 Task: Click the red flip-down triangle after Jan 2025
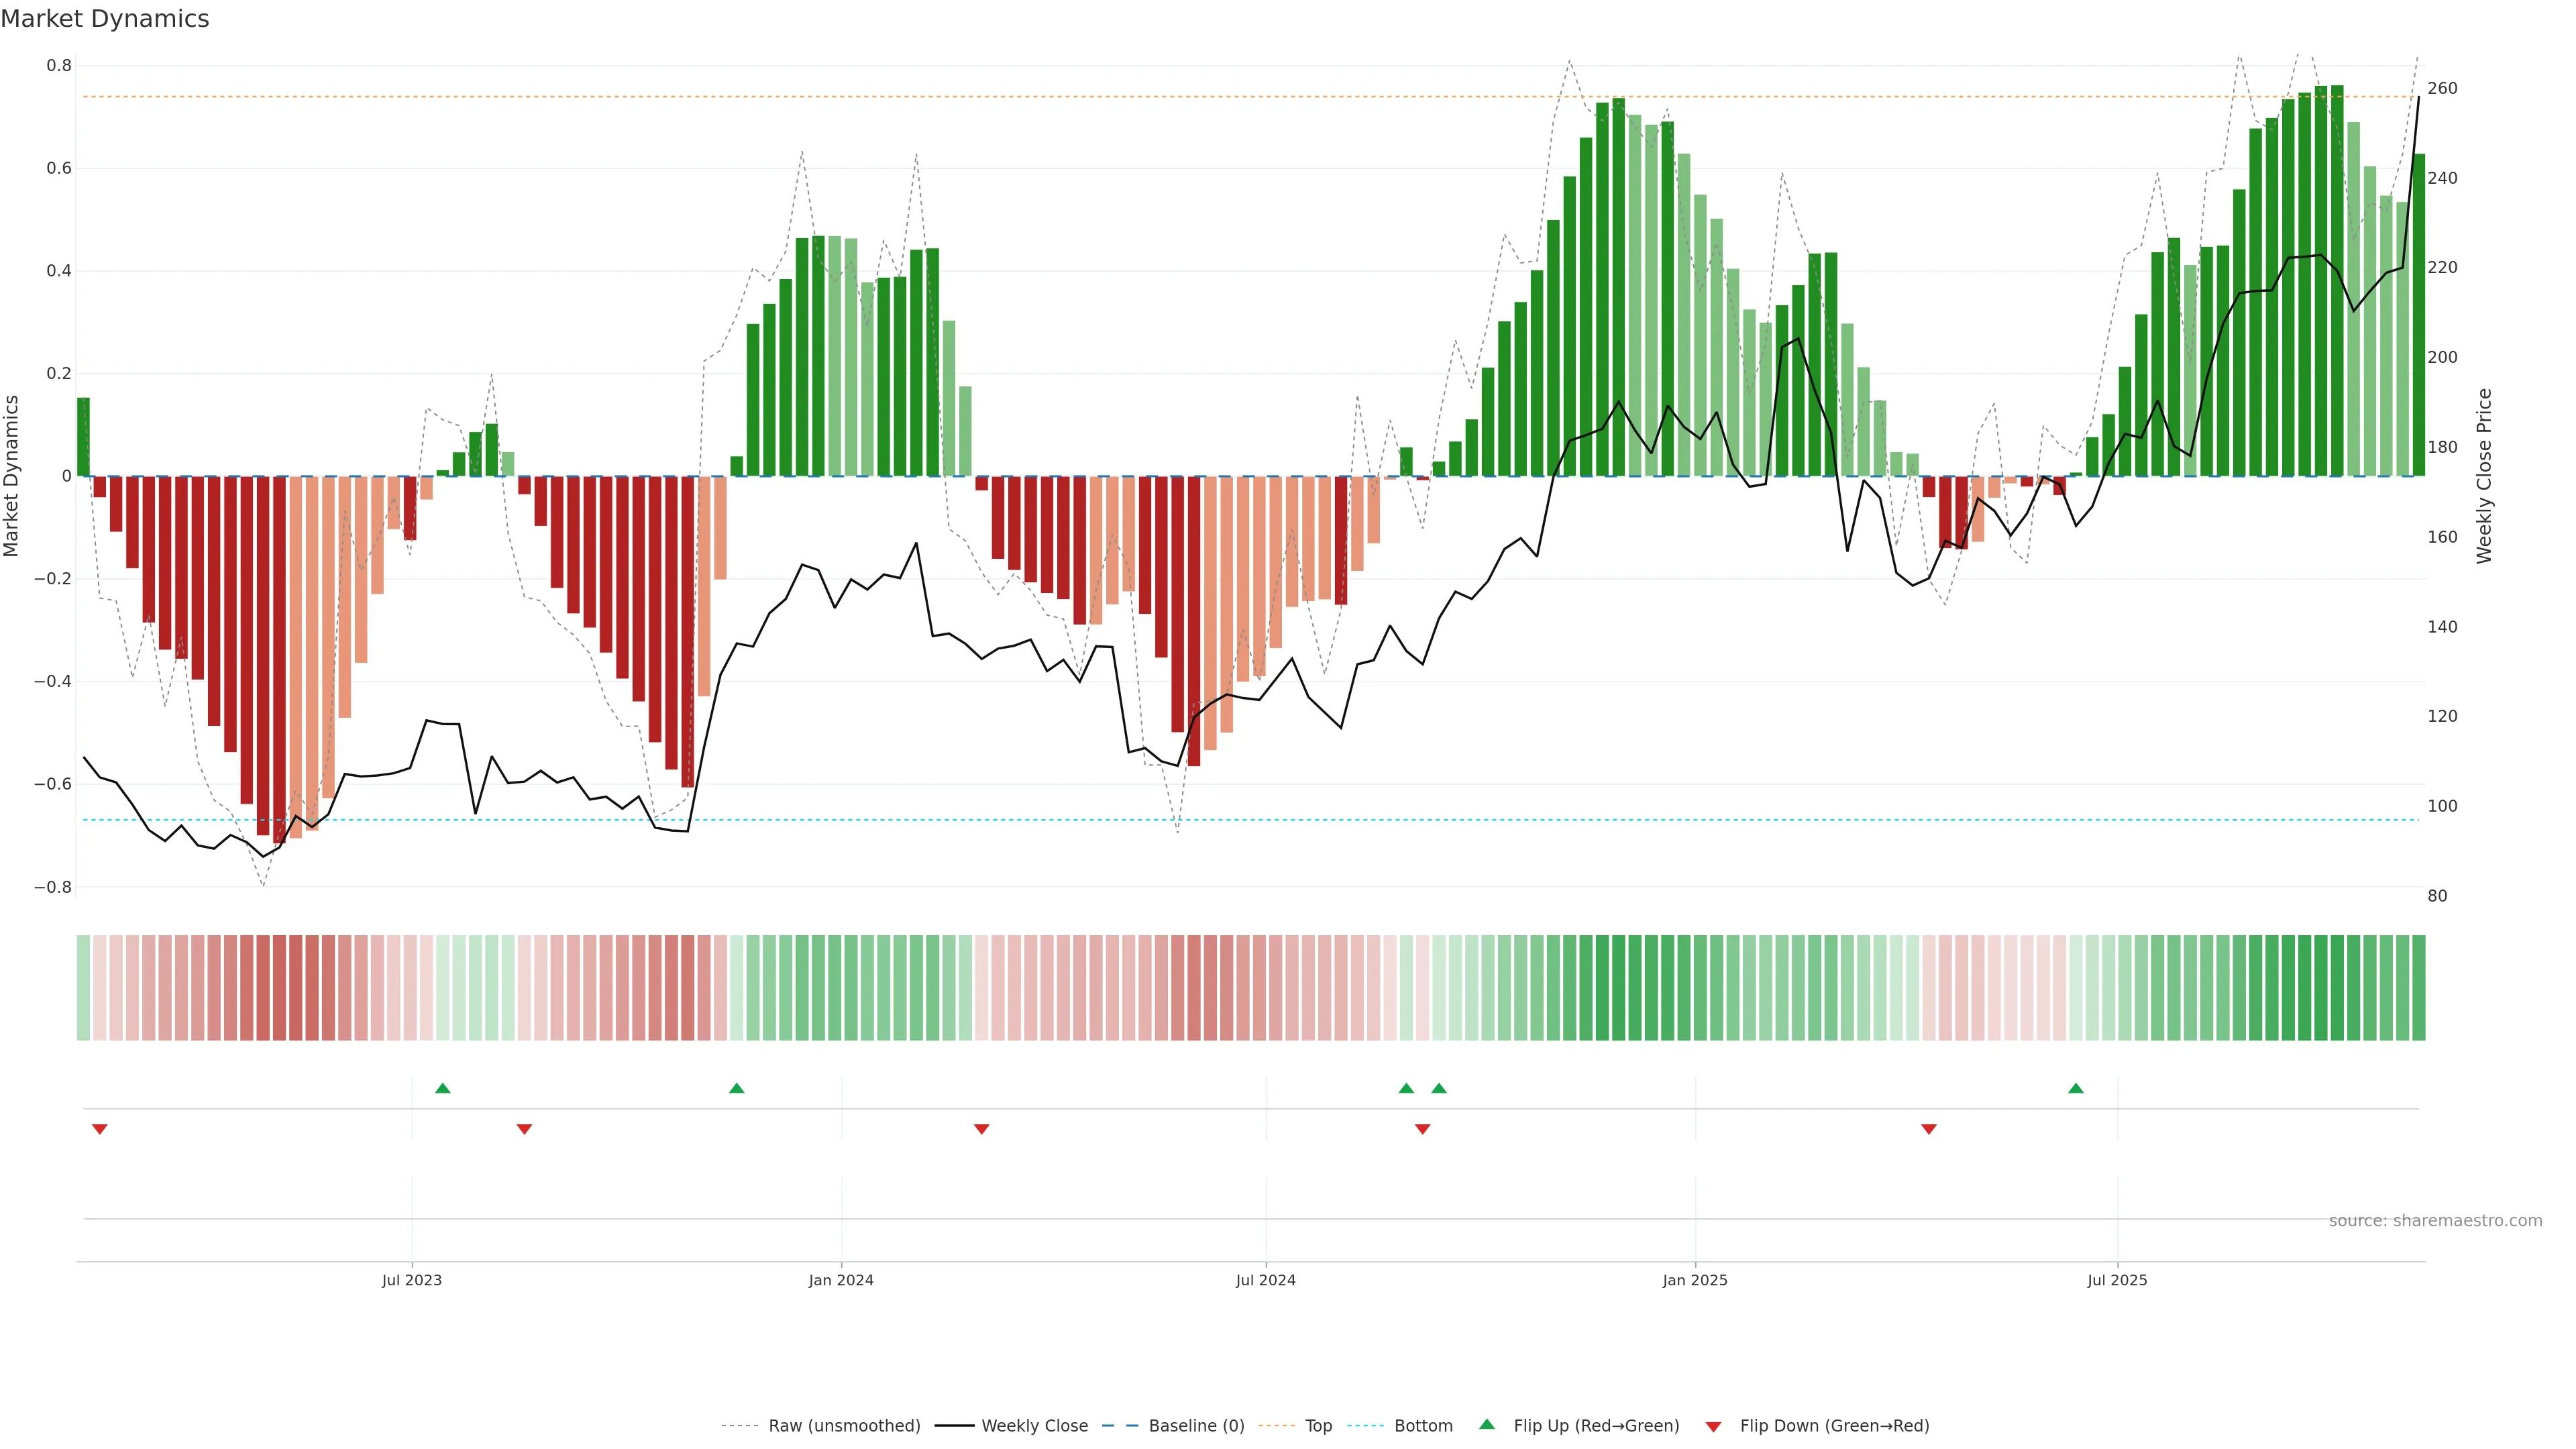(x=1929, y=1129)
